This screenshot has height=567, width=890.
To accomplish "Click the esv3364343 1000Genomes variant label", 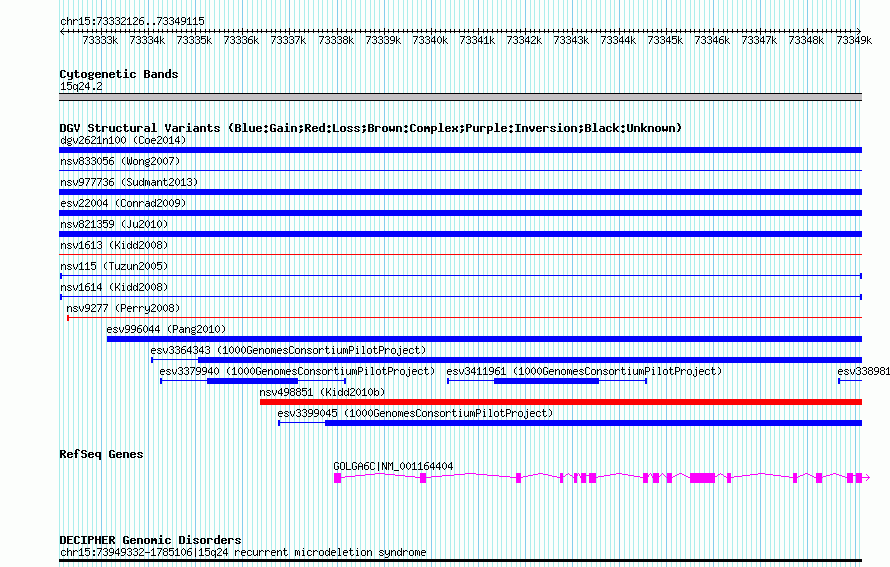I will 288,350.
